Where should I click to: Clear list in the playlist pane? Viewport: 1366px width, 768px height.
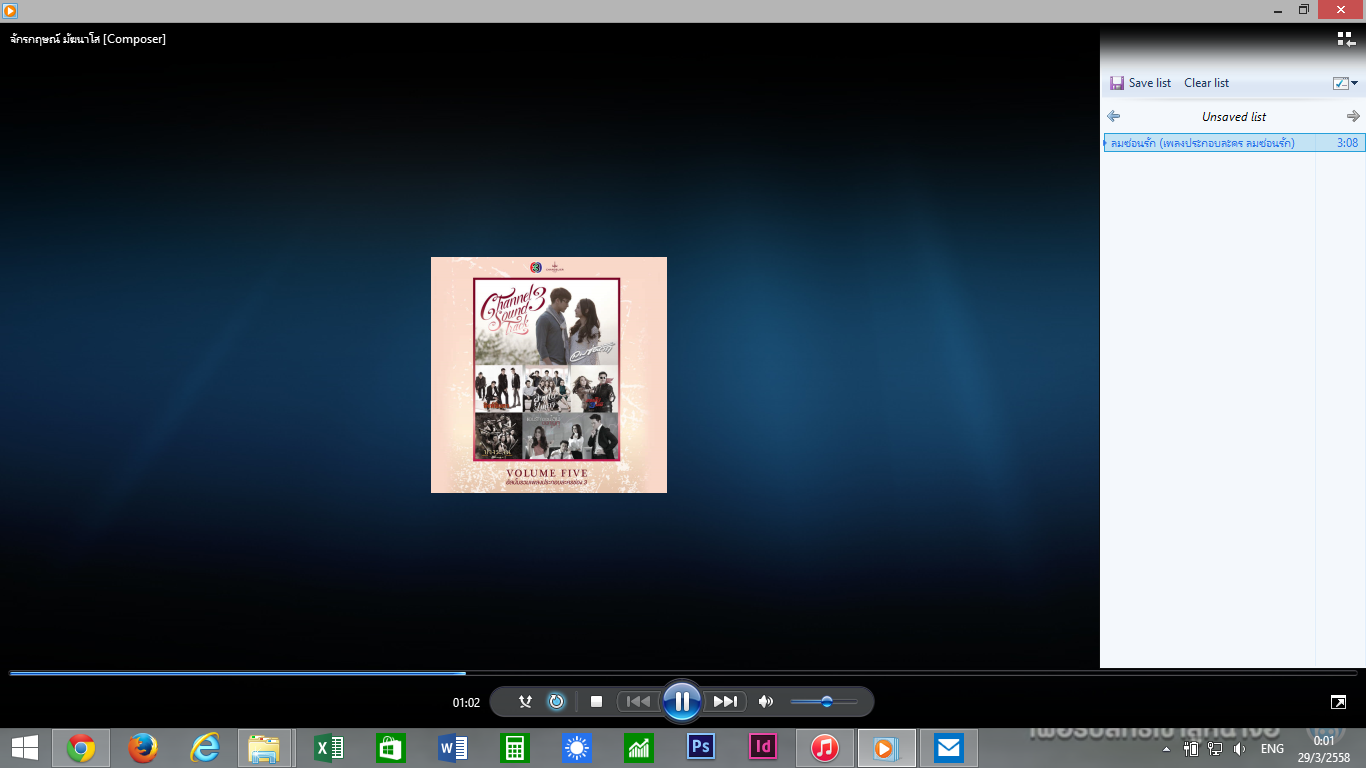[x=1206, y=83]
